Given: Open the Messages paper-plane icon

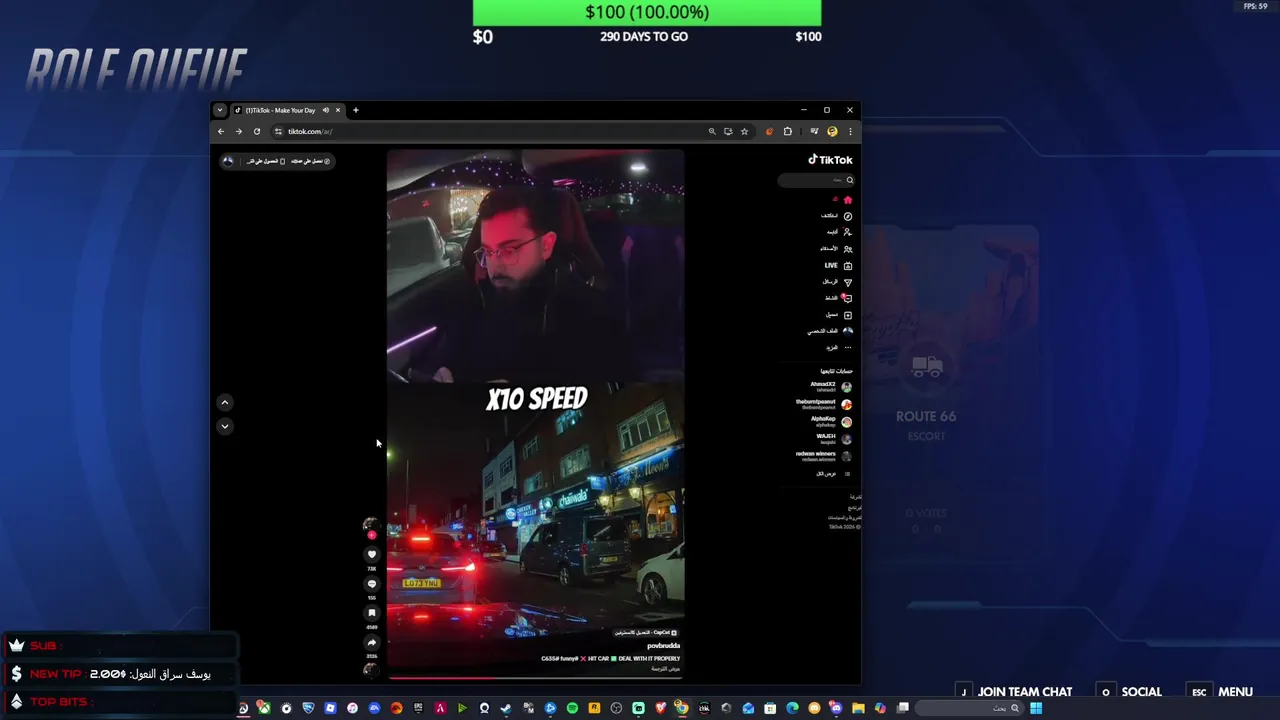Looking at the screenshot, I should coord(848,282).
